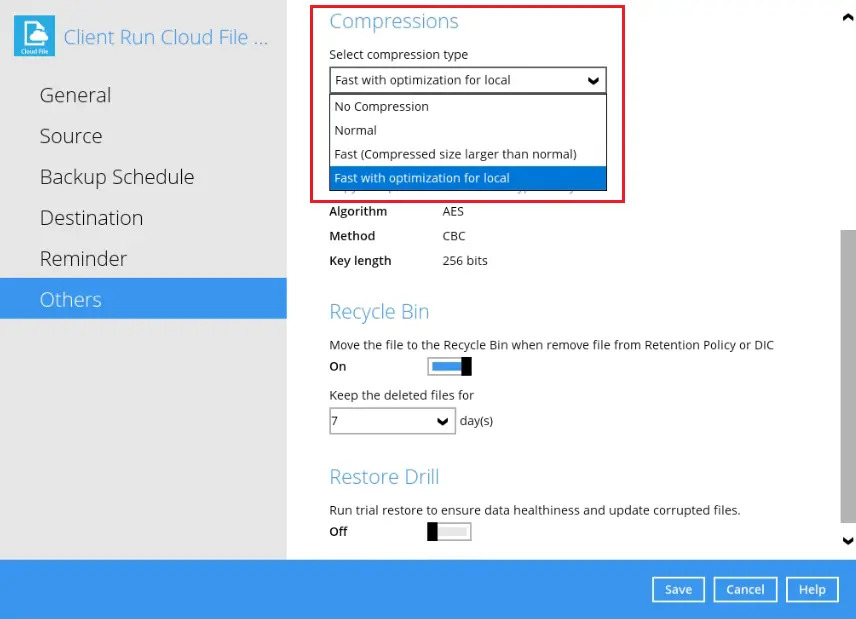856x619 pixels.
Task: Open Help
Action: pyautogui.click(x=811, y=590)
